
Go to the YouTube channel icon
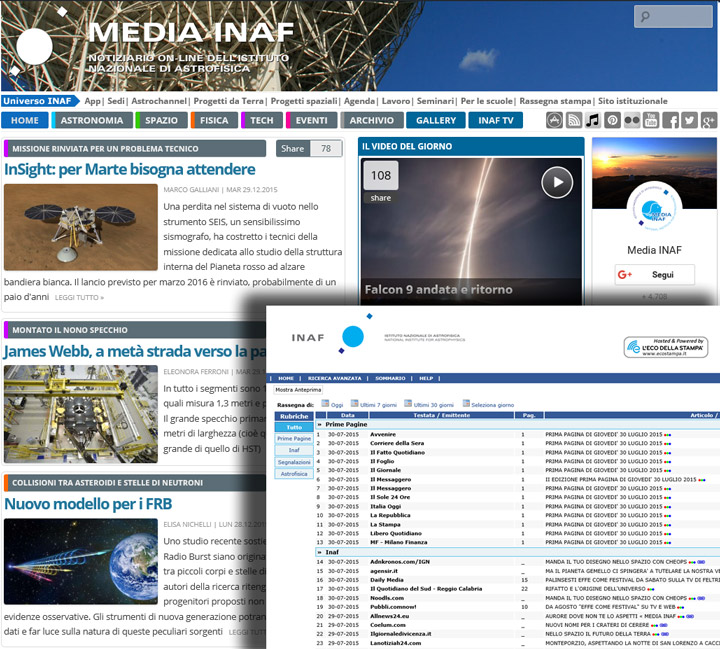(651, 121)
